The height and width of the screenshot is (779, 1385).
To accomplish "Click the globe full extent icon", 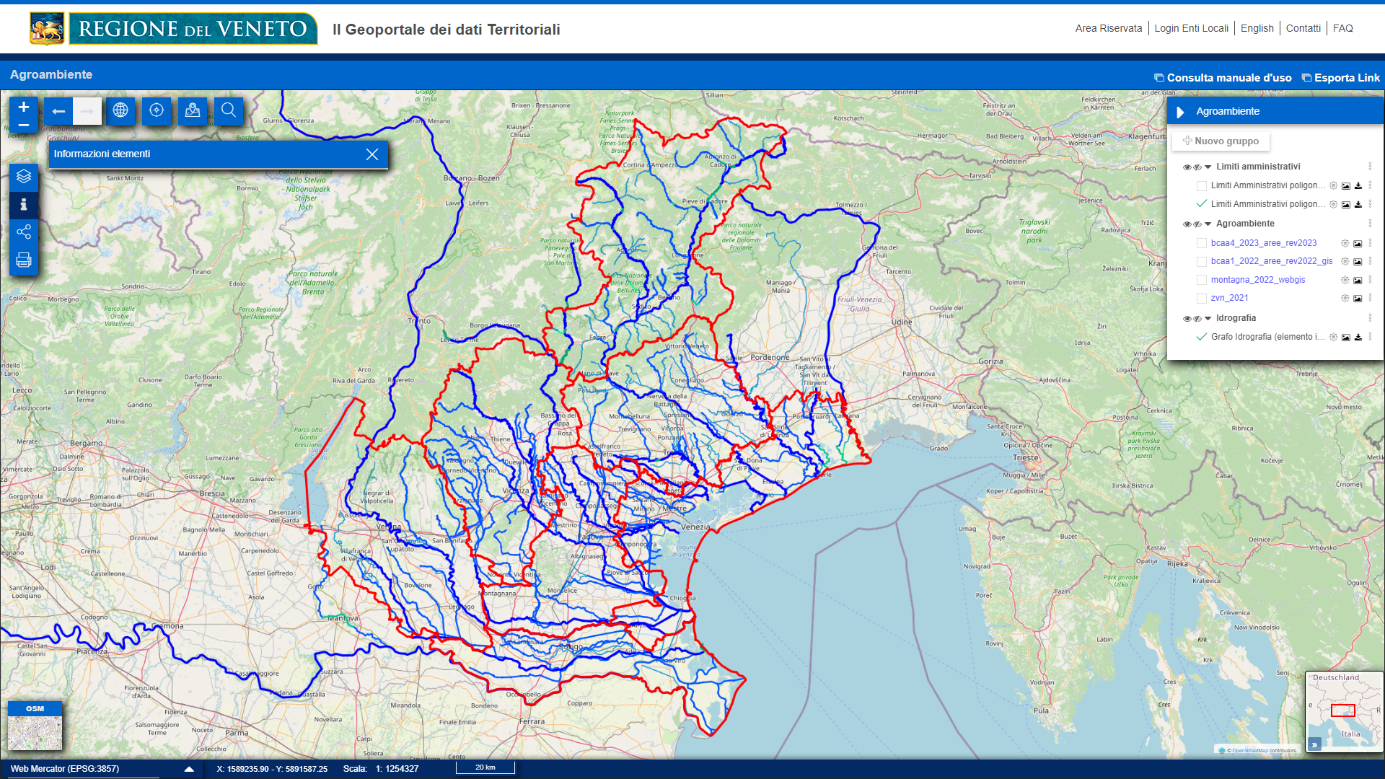I will pos(121,111).
